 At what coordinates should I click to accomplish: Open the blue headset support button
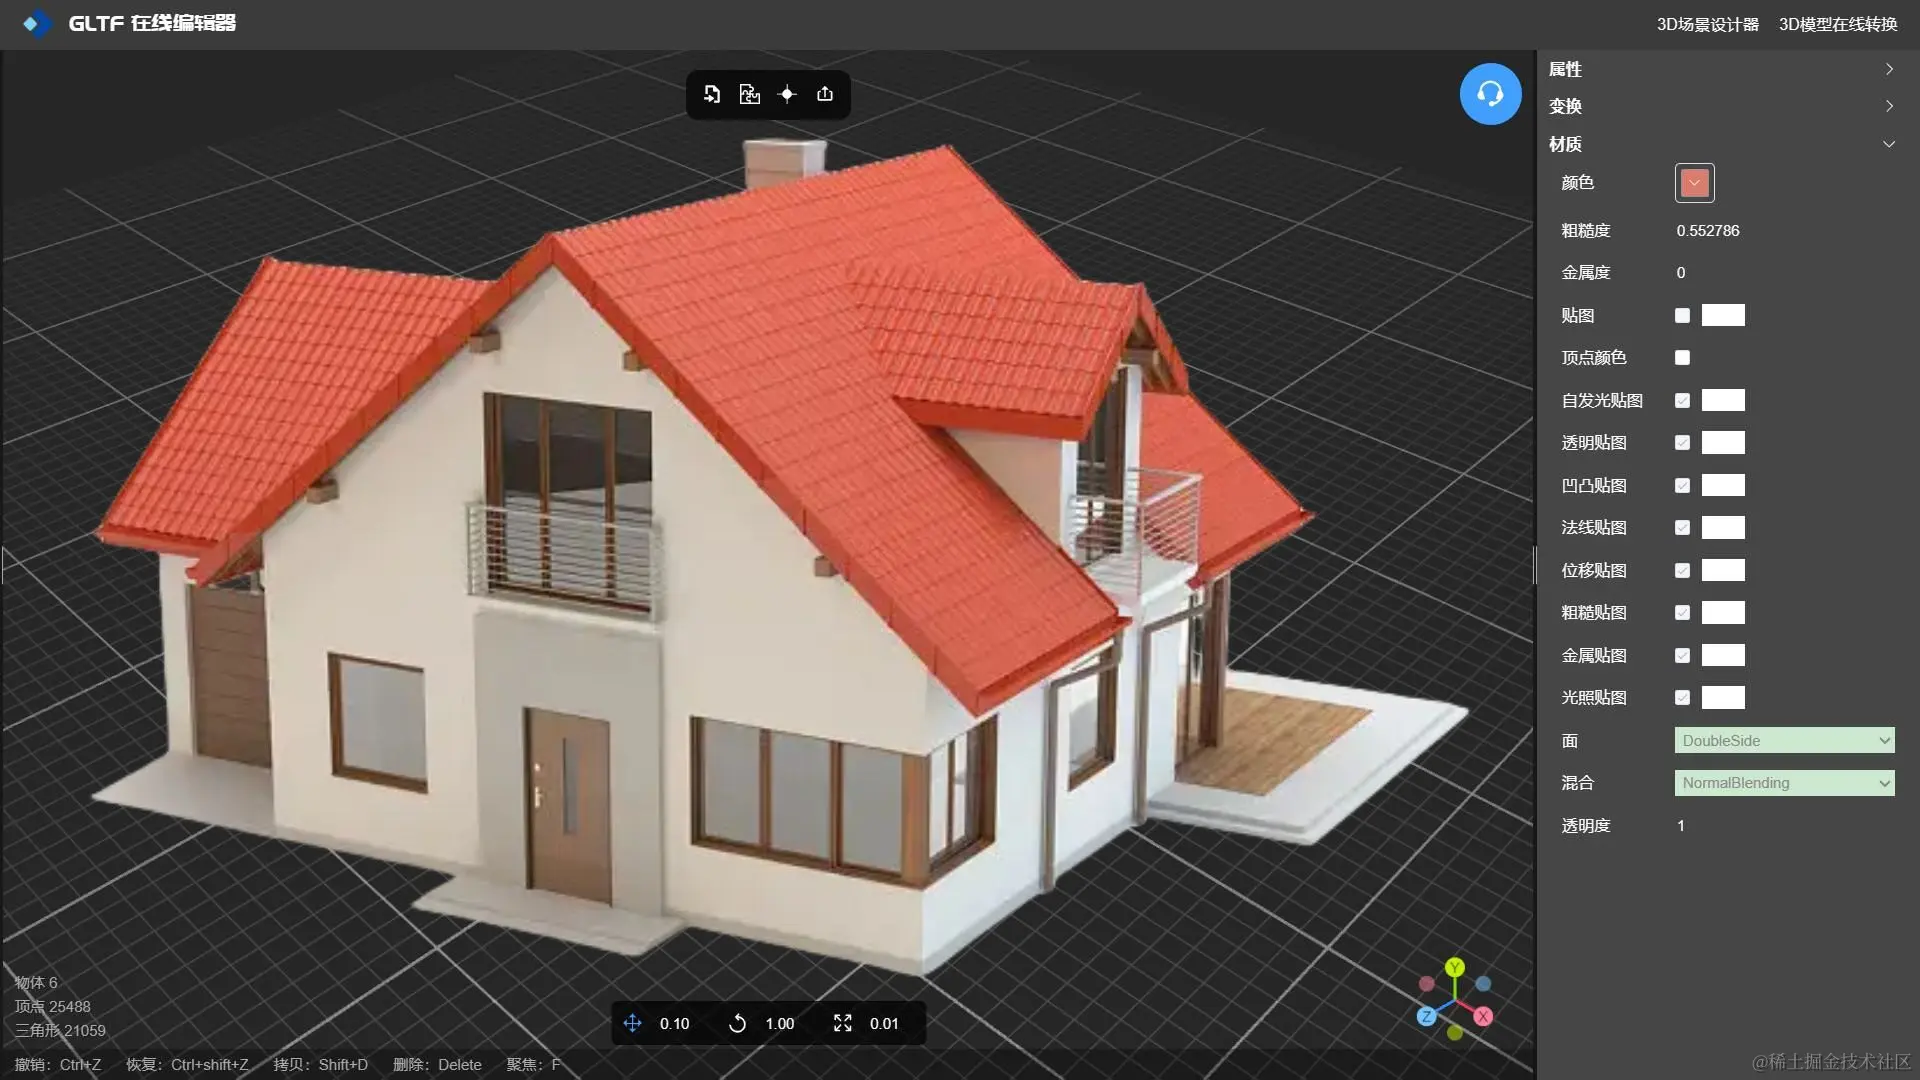[1490, 94]
